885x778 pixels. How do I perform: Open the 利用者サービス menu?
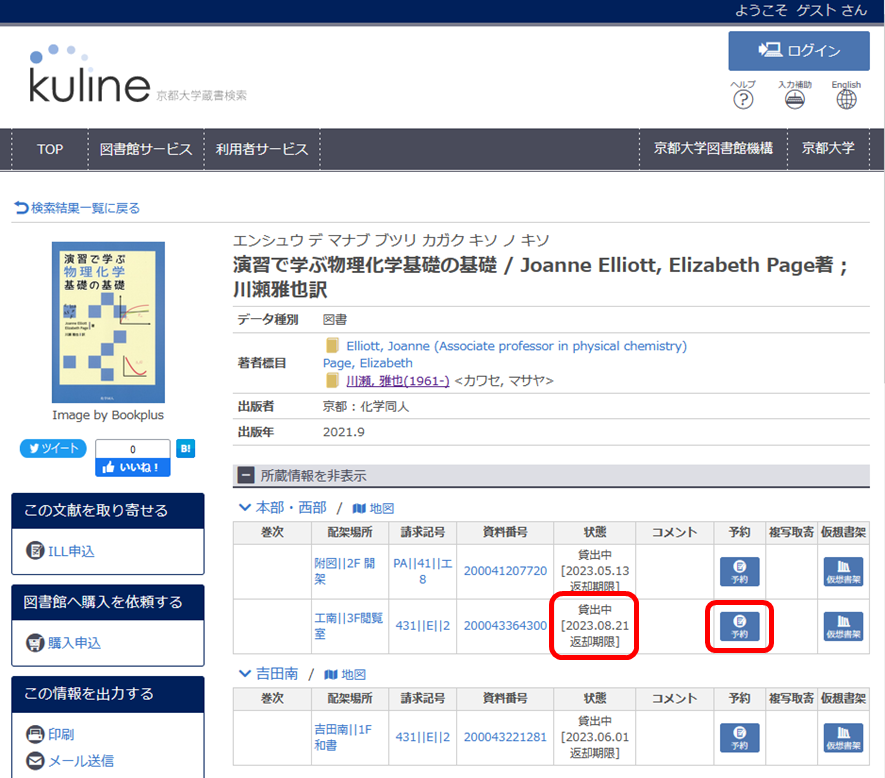(262, 149)
